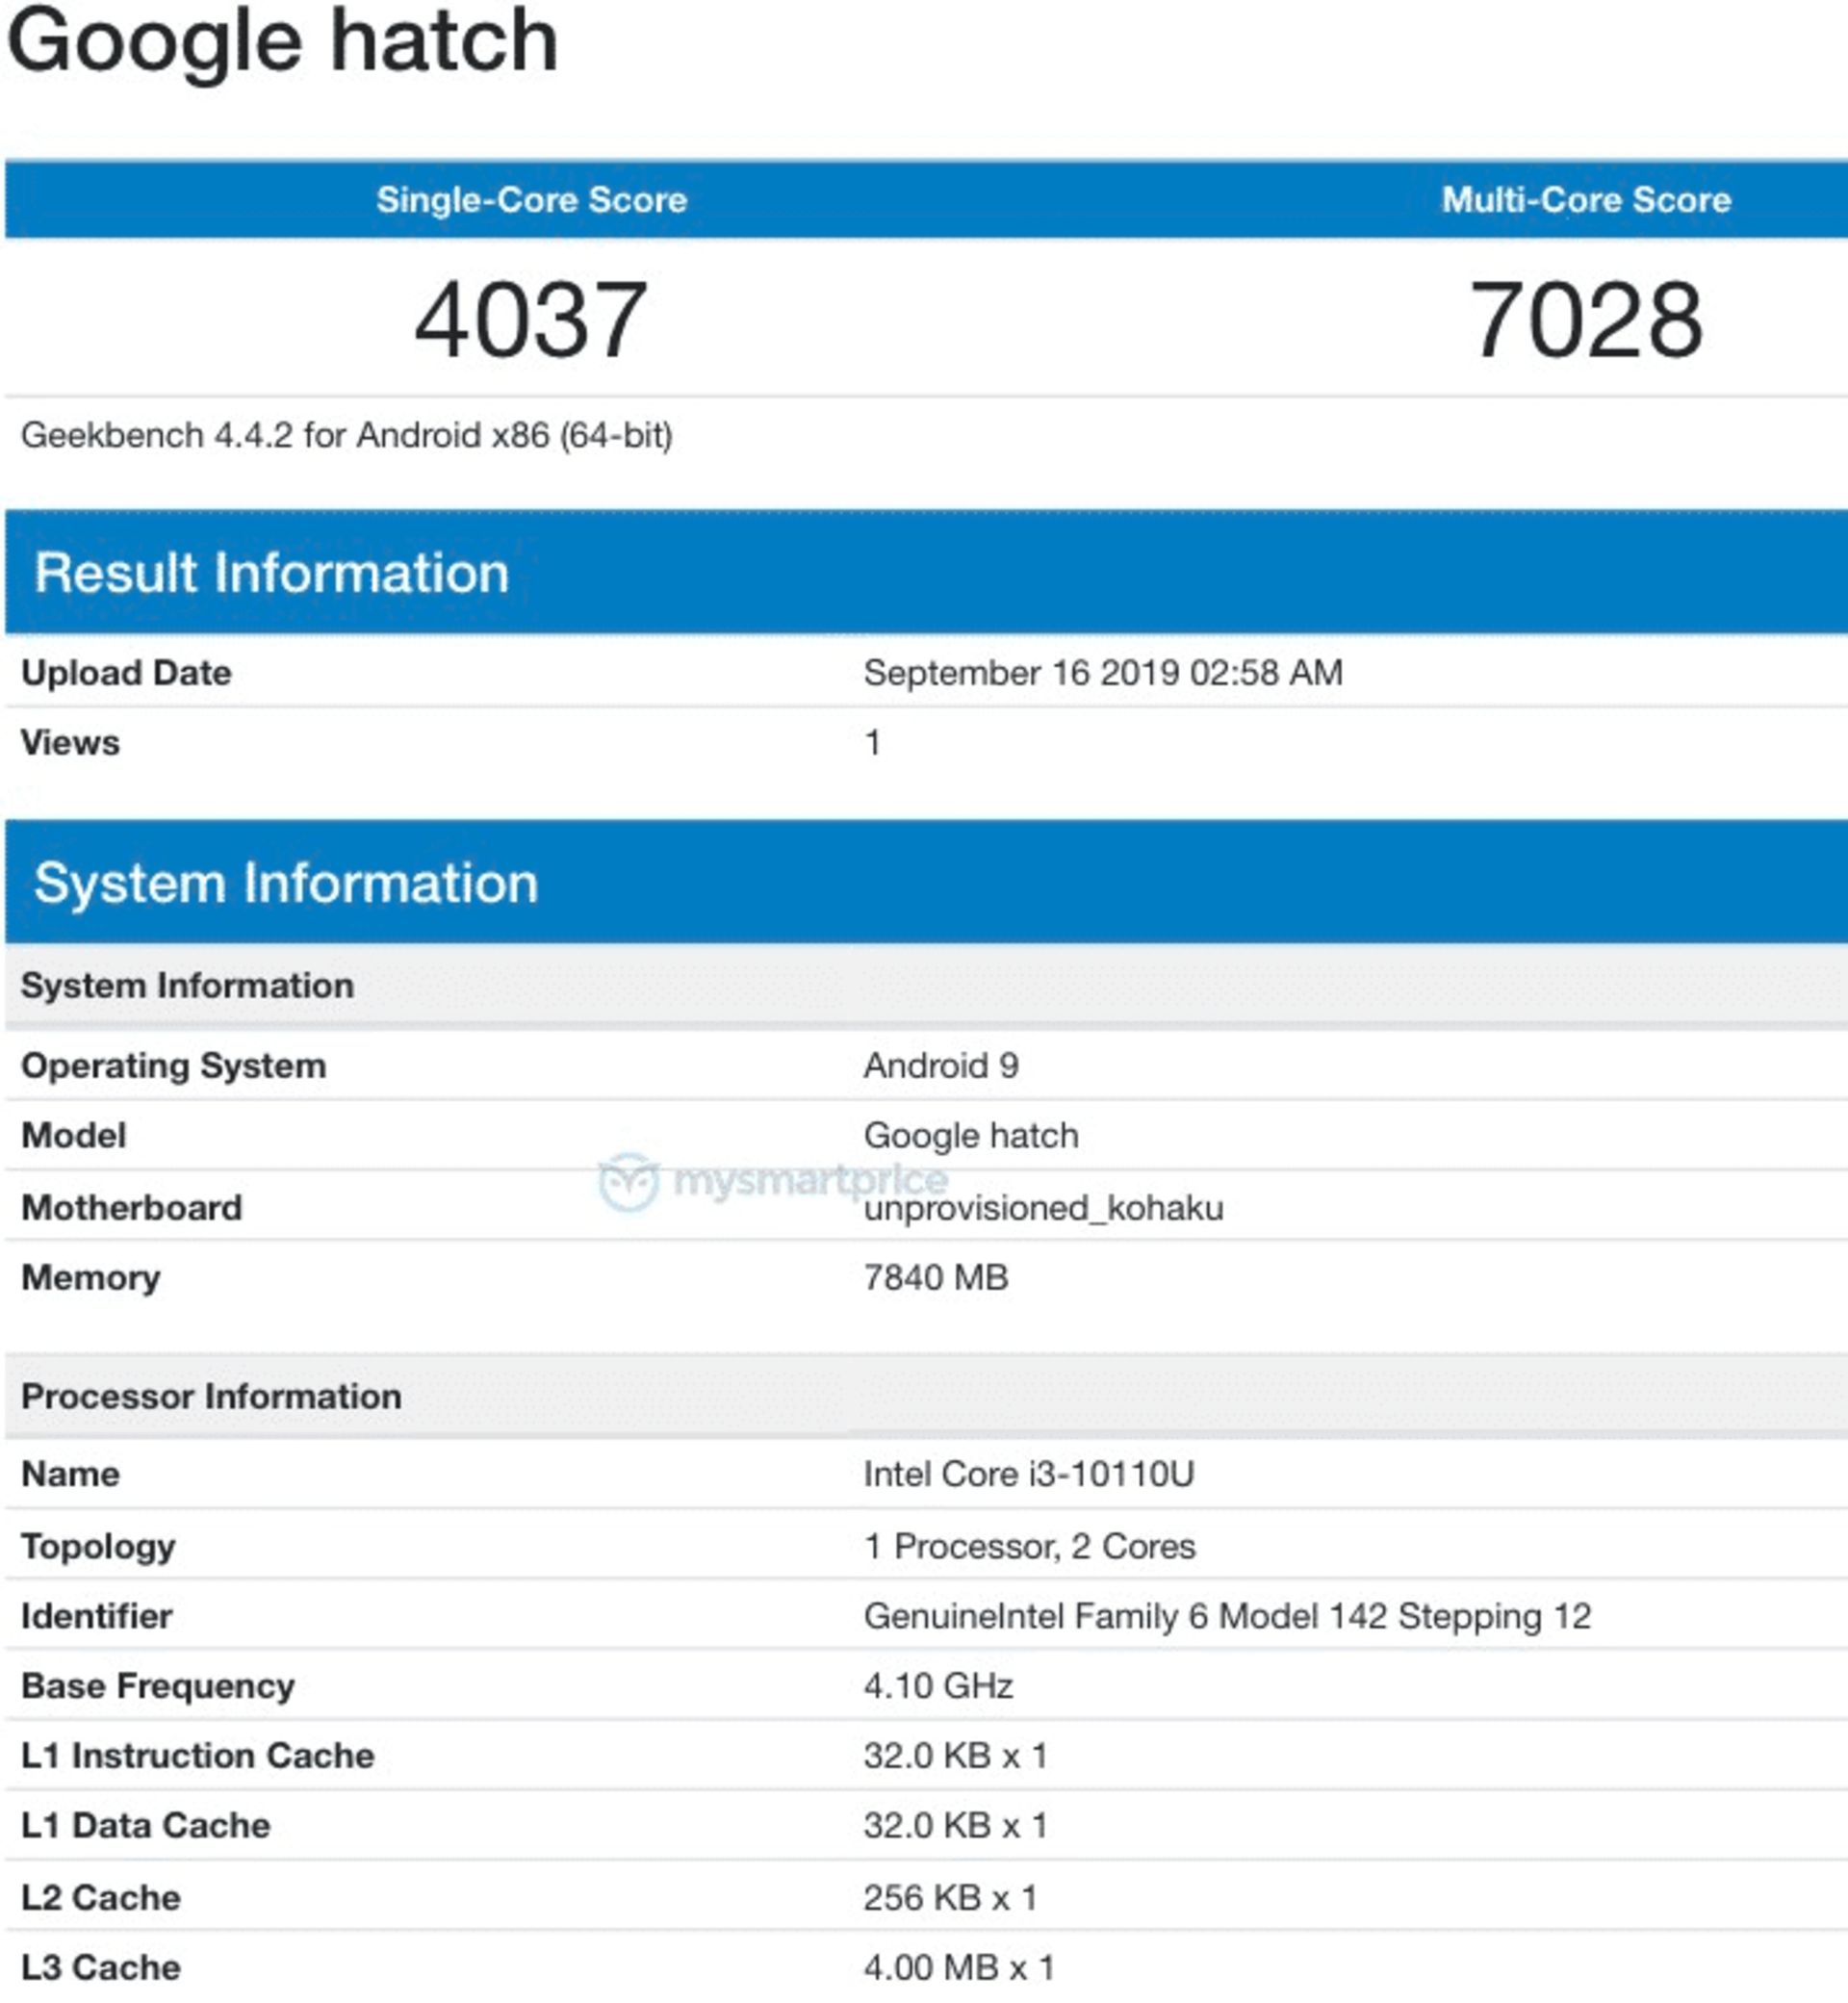The height and width of the screenshot is (2003, 1848).
Task: Select the Model value Google hatch
Action: [x=971, y=1136]
